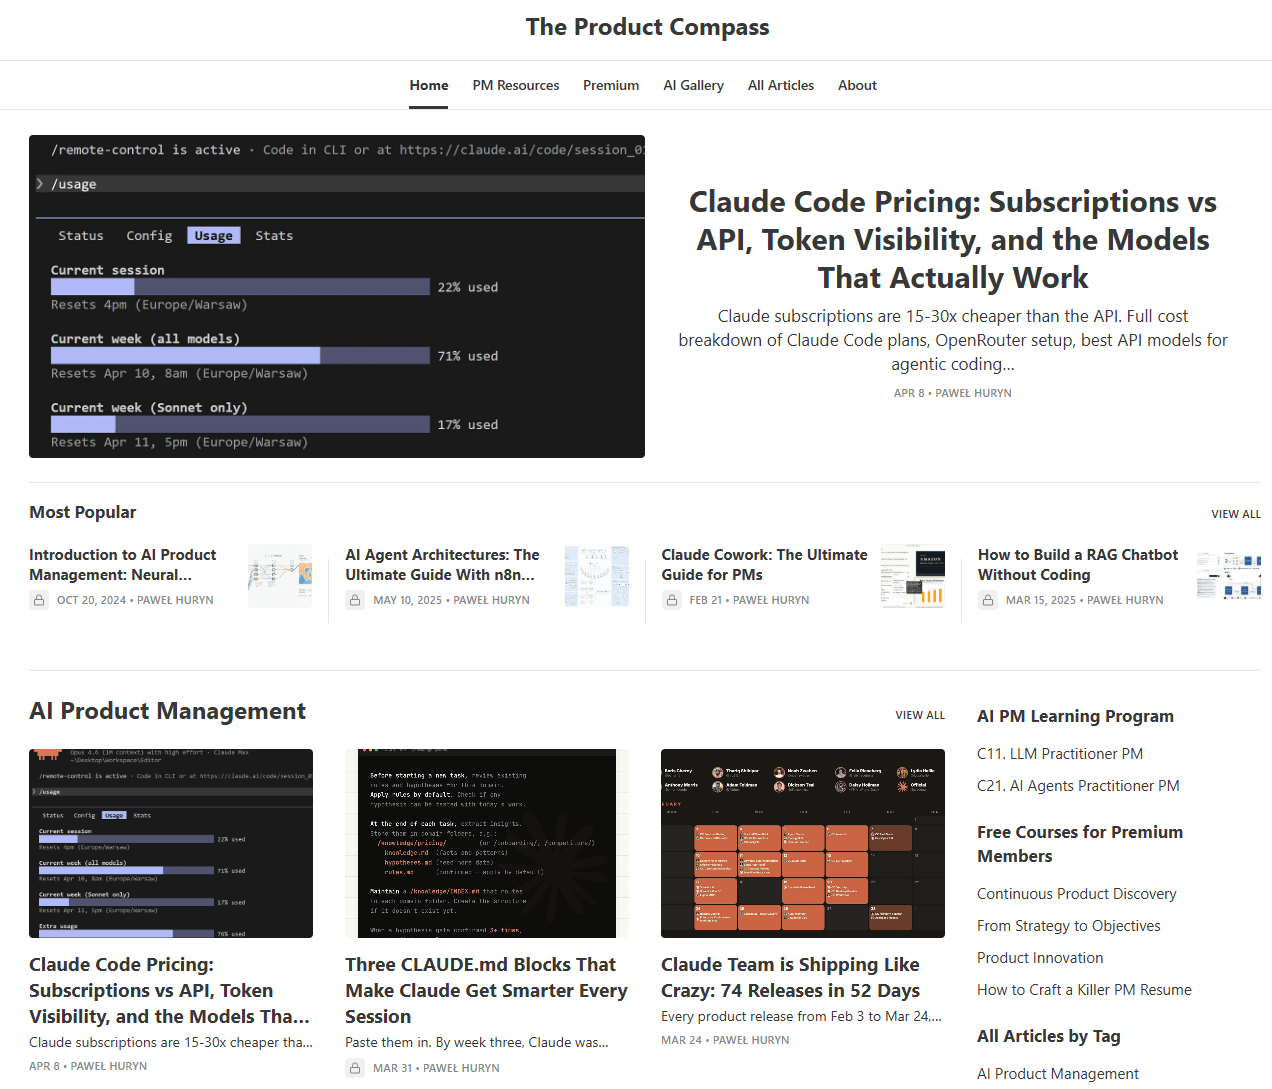Click the AI PM Learning Program heading
1272x1089 pixels.
point(1076,716)
